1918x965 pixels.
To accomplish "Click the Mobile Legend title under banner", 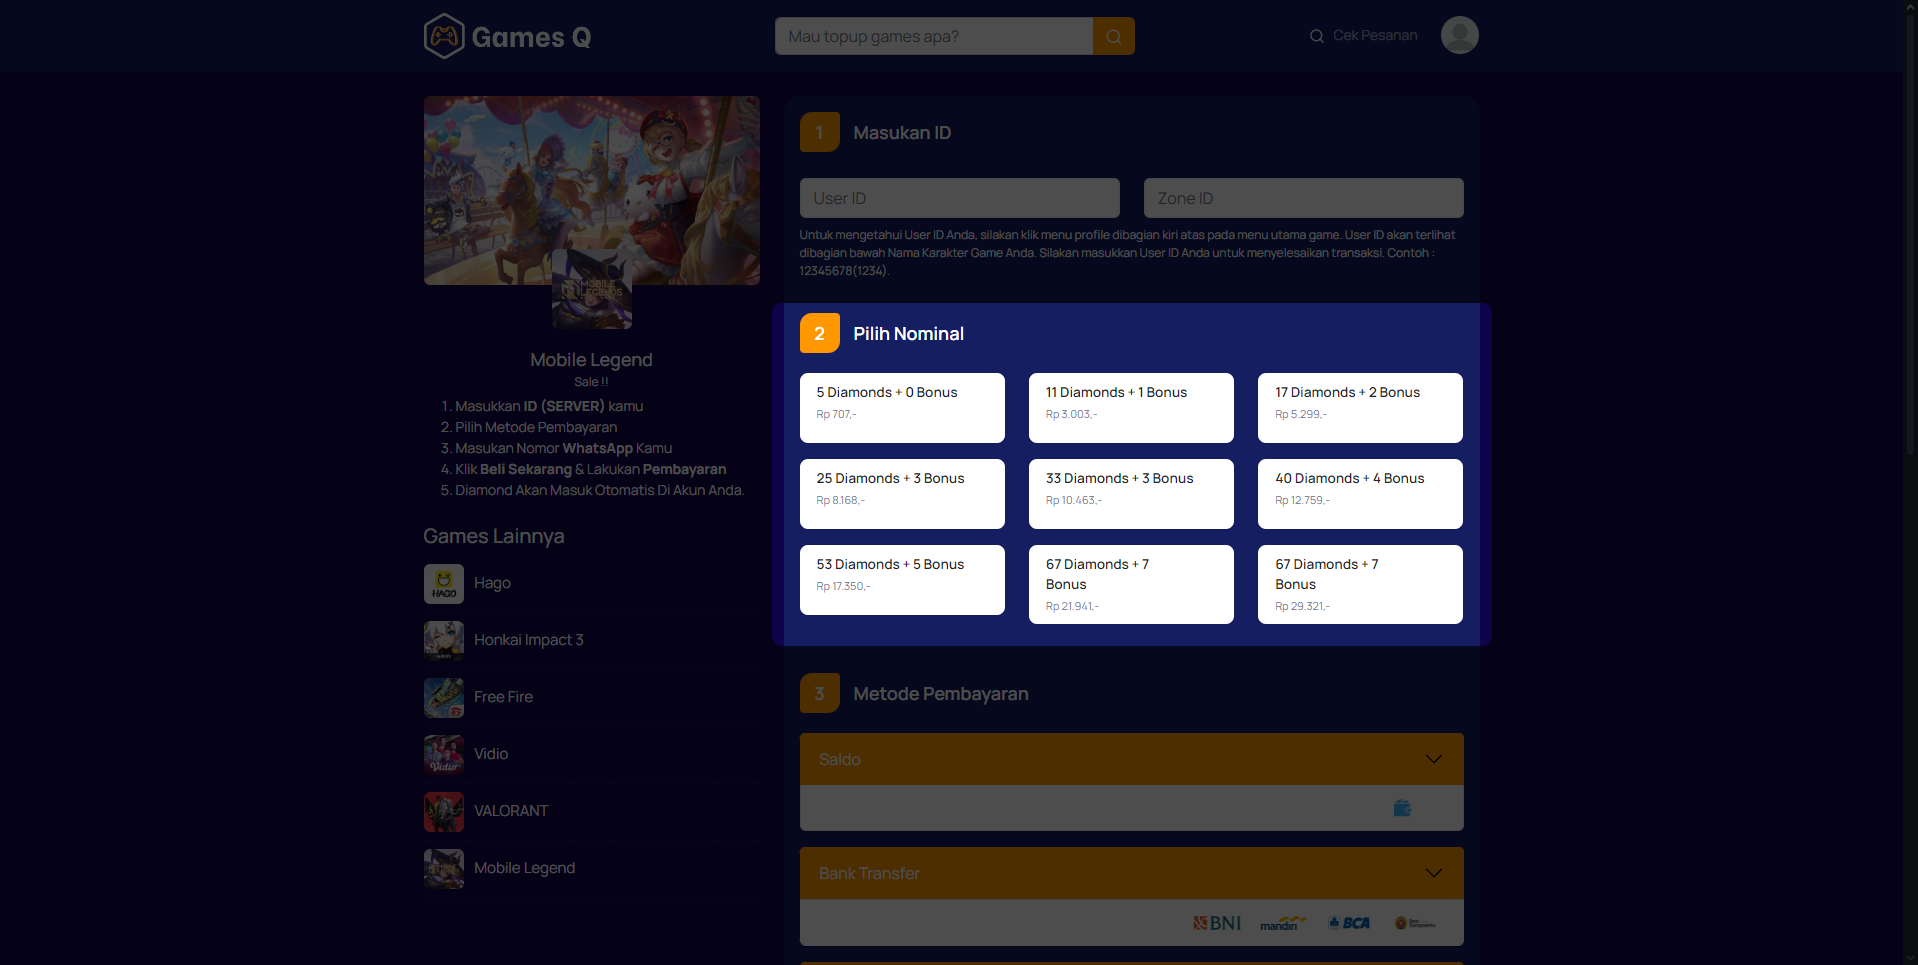I will pos(591,360).
